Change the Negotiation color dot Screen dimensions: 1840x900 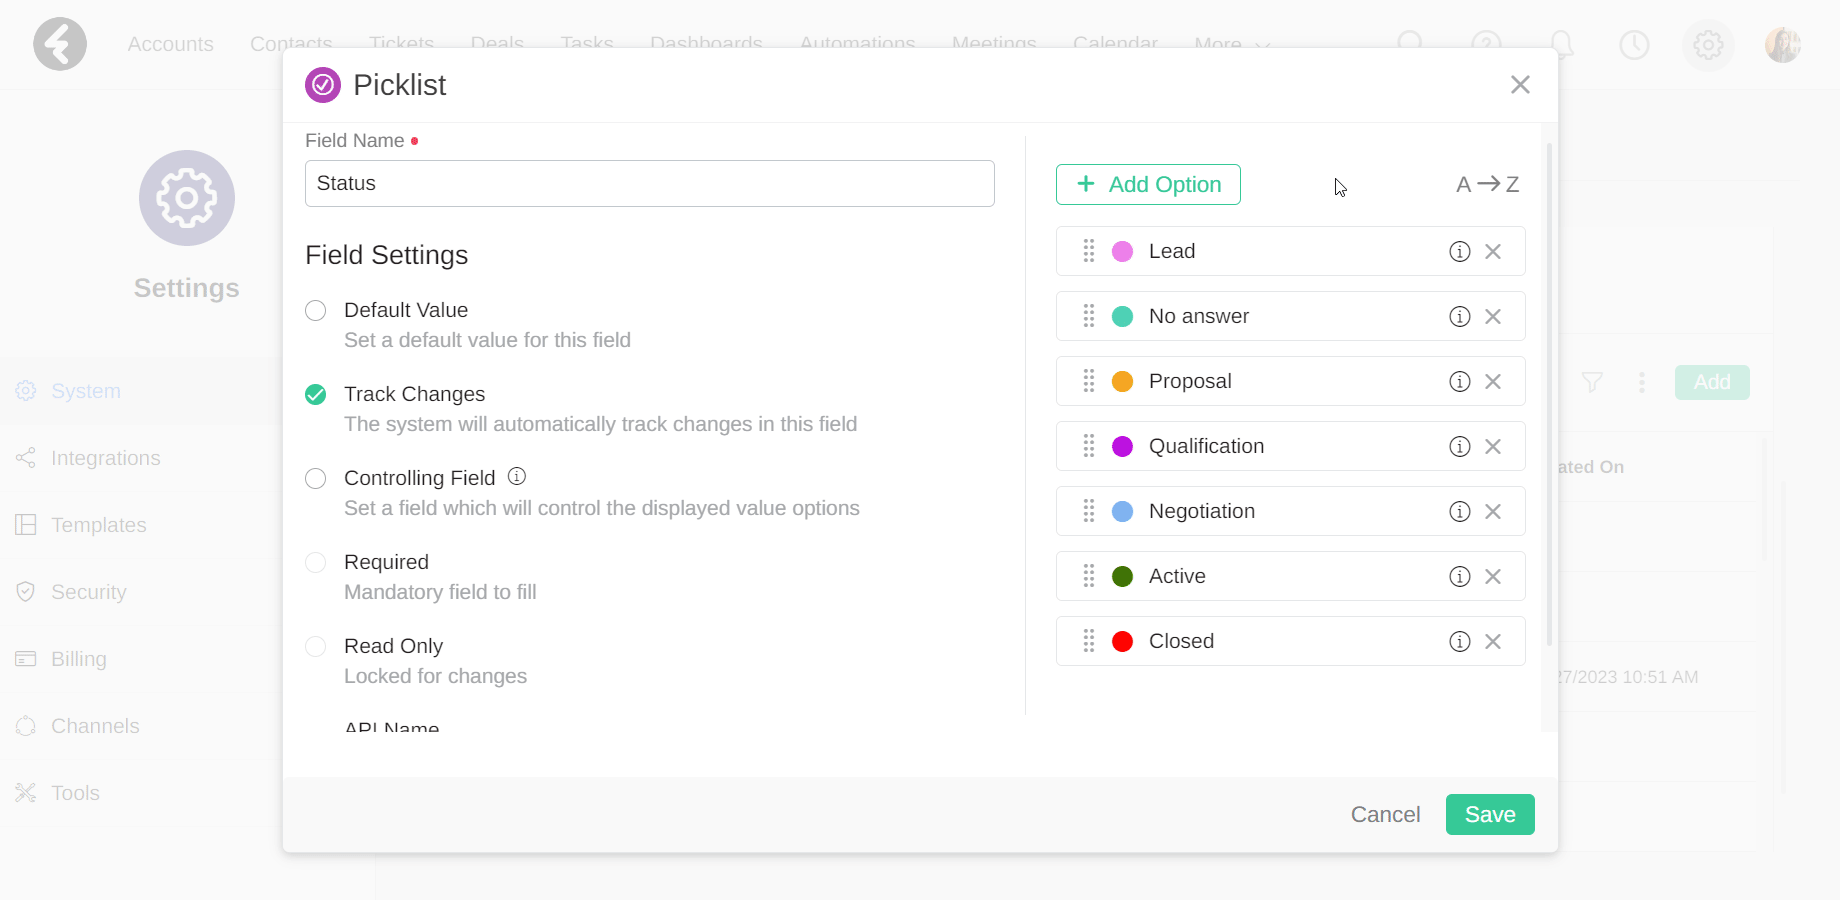pos(1123,511)
